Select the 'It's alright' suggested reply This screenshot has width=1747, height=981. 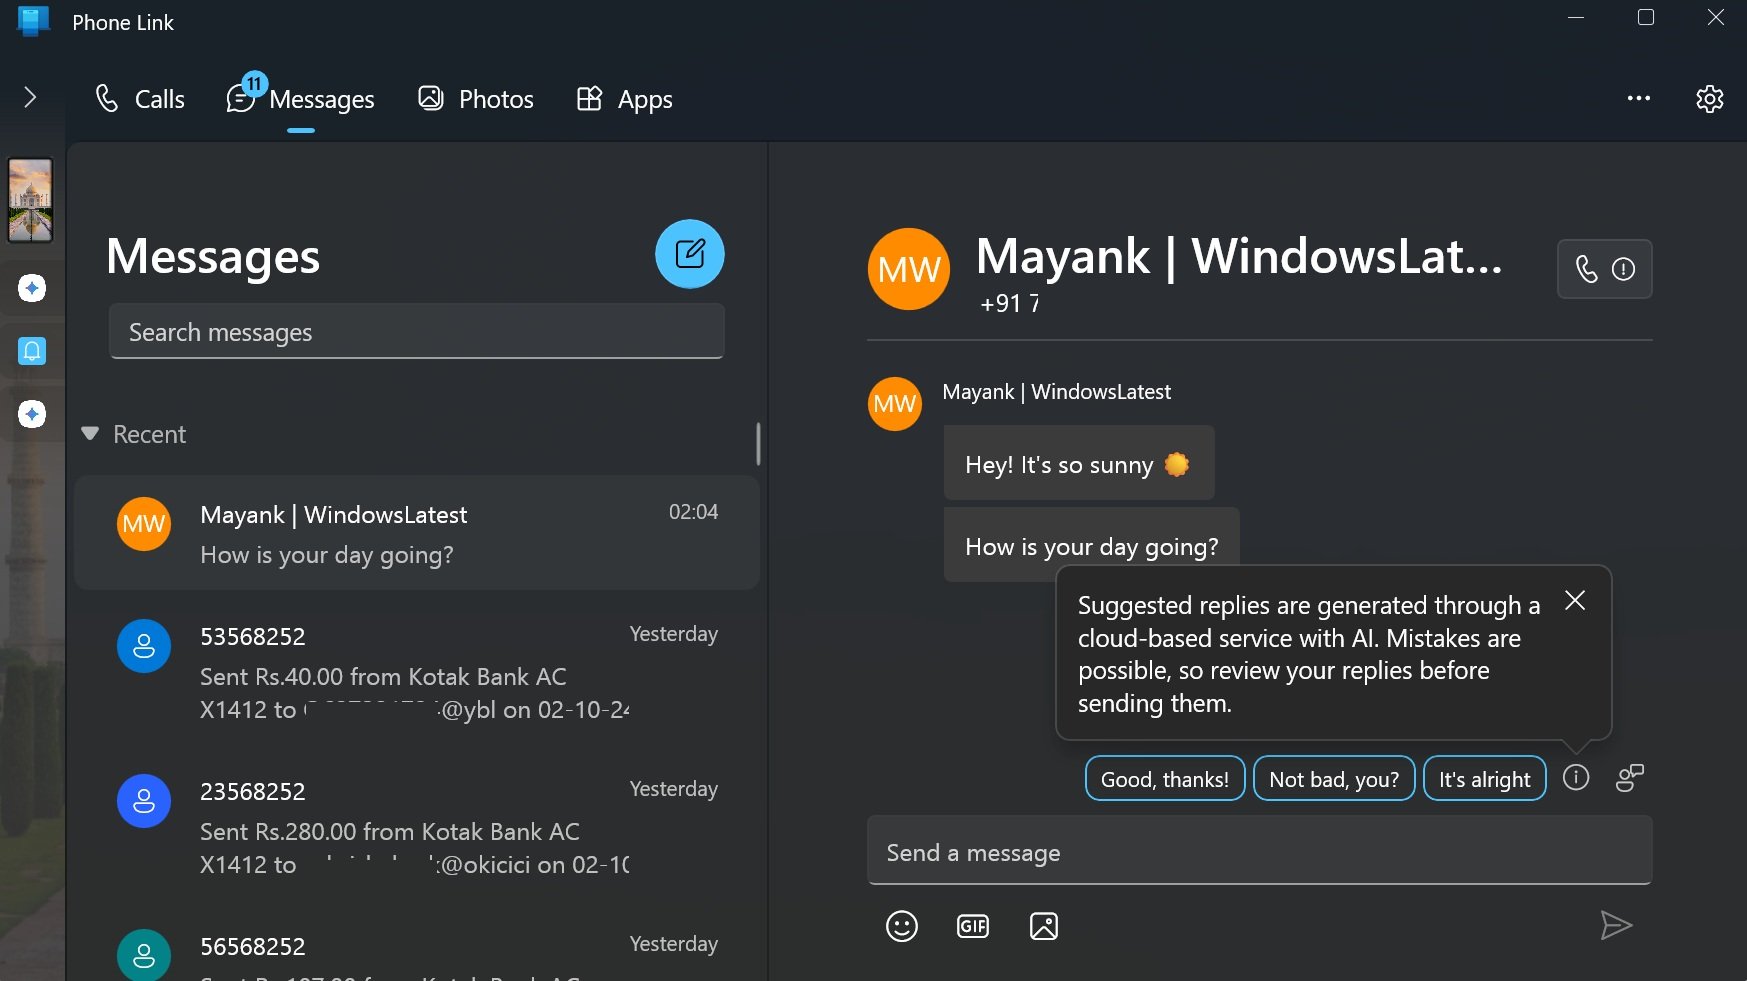coord(1484,778)
